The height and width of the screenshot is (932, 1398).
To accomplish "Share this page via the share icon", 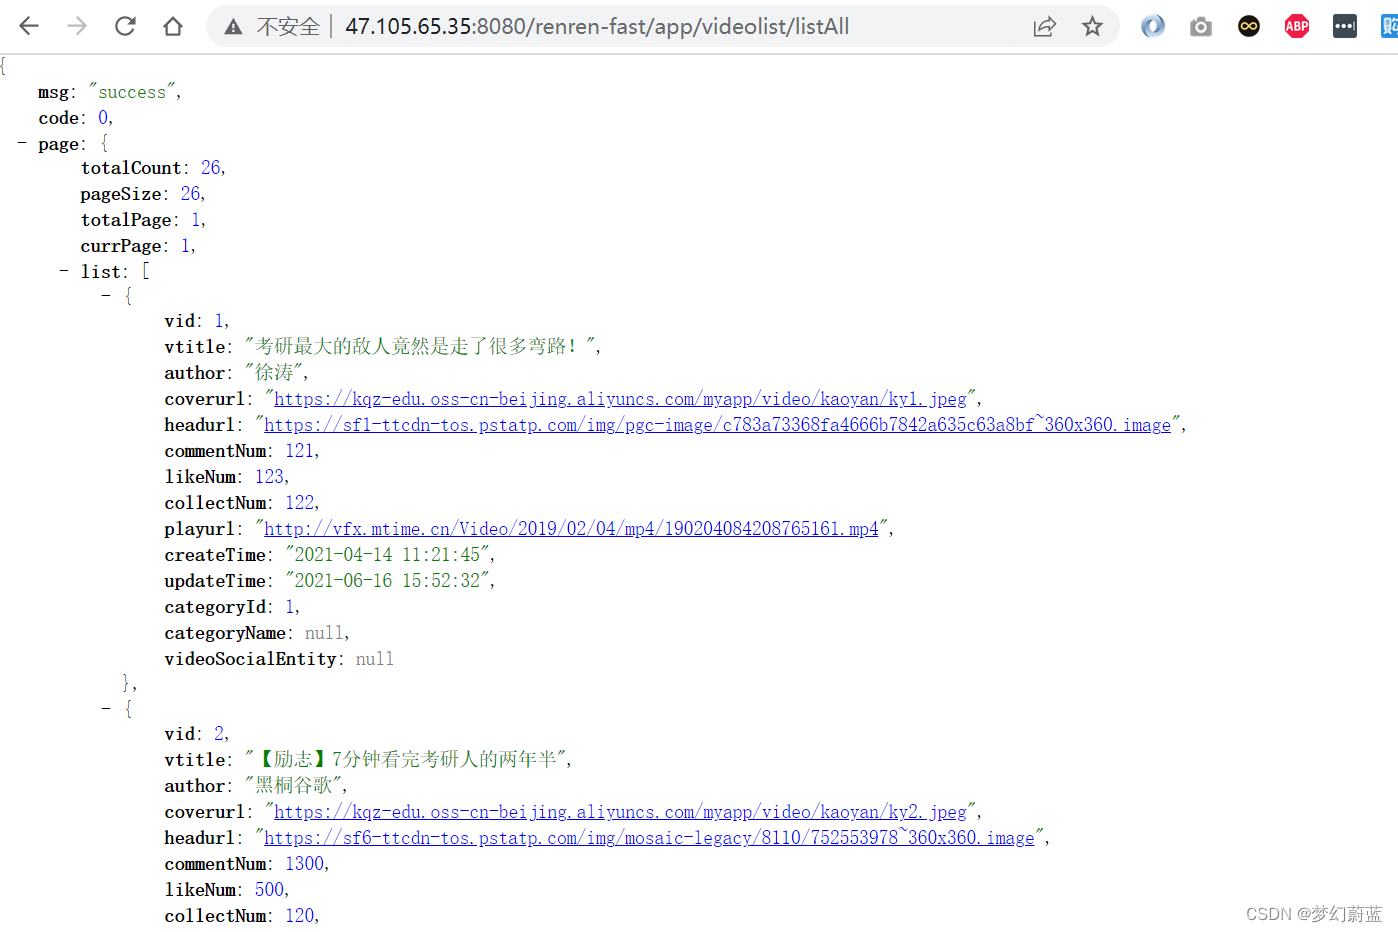I will pos(1044,26).
